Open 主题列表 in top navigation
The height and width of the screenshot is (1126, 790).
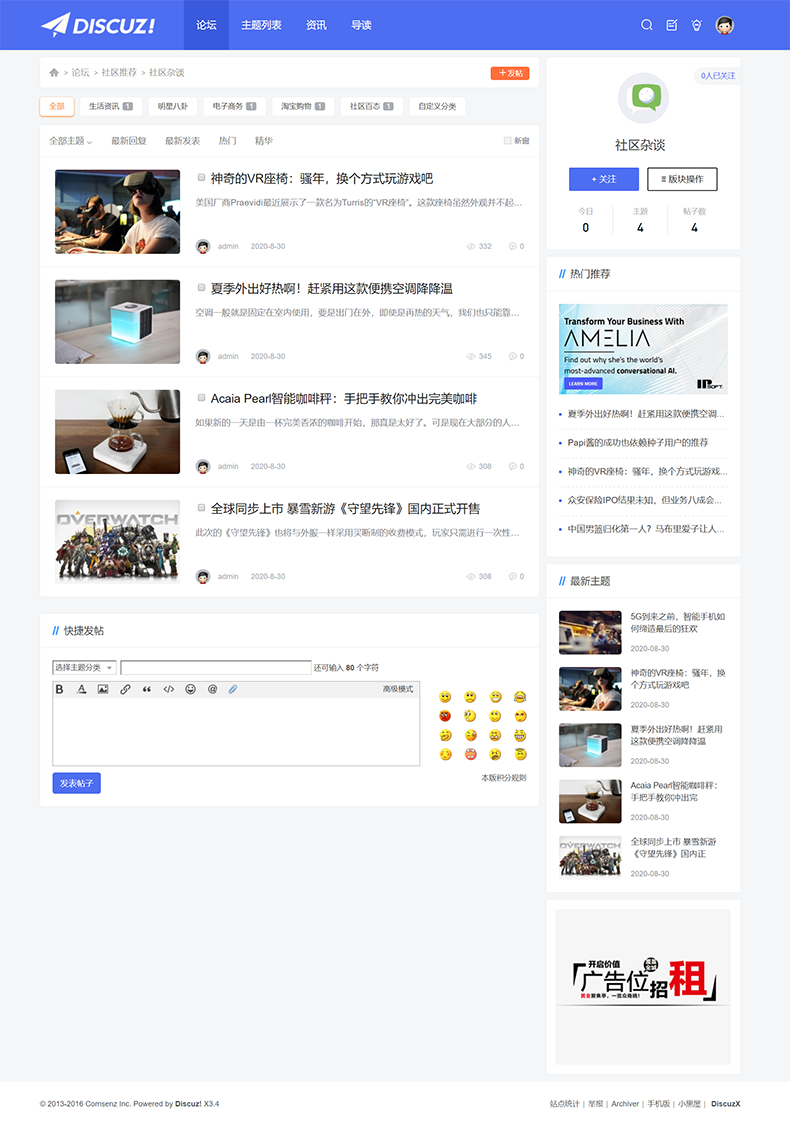[x=261, y=25]
